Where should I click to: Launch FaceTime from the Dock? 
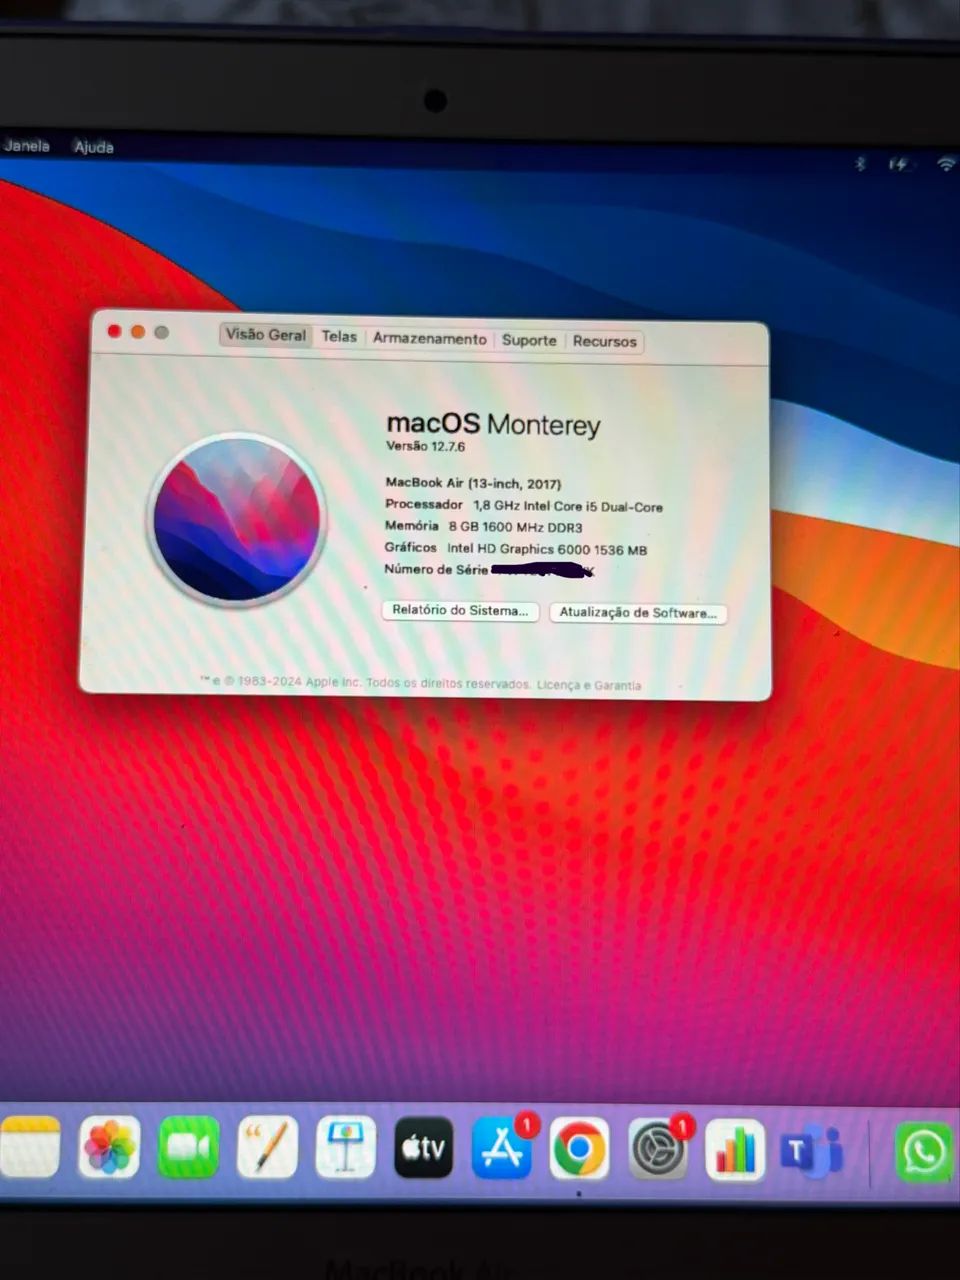(x=188, y=1147)
